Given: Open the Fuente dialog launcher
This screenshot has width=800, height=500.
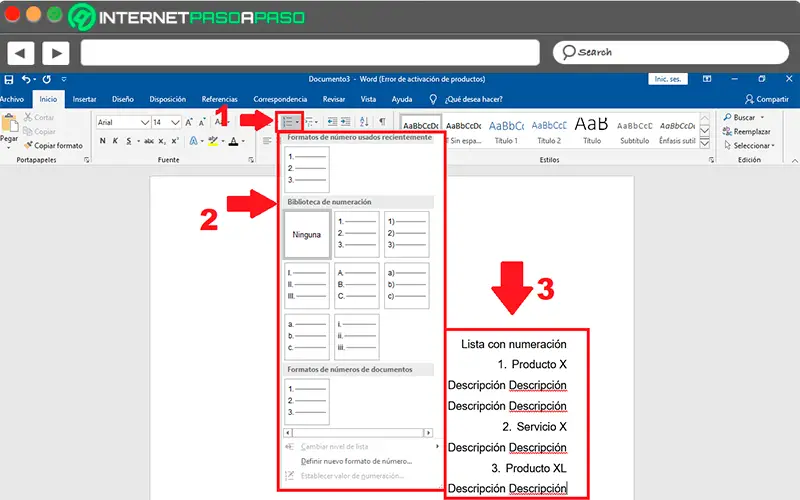Looking at the screenshot, I should pyautogui.click(x=251, y=160).
